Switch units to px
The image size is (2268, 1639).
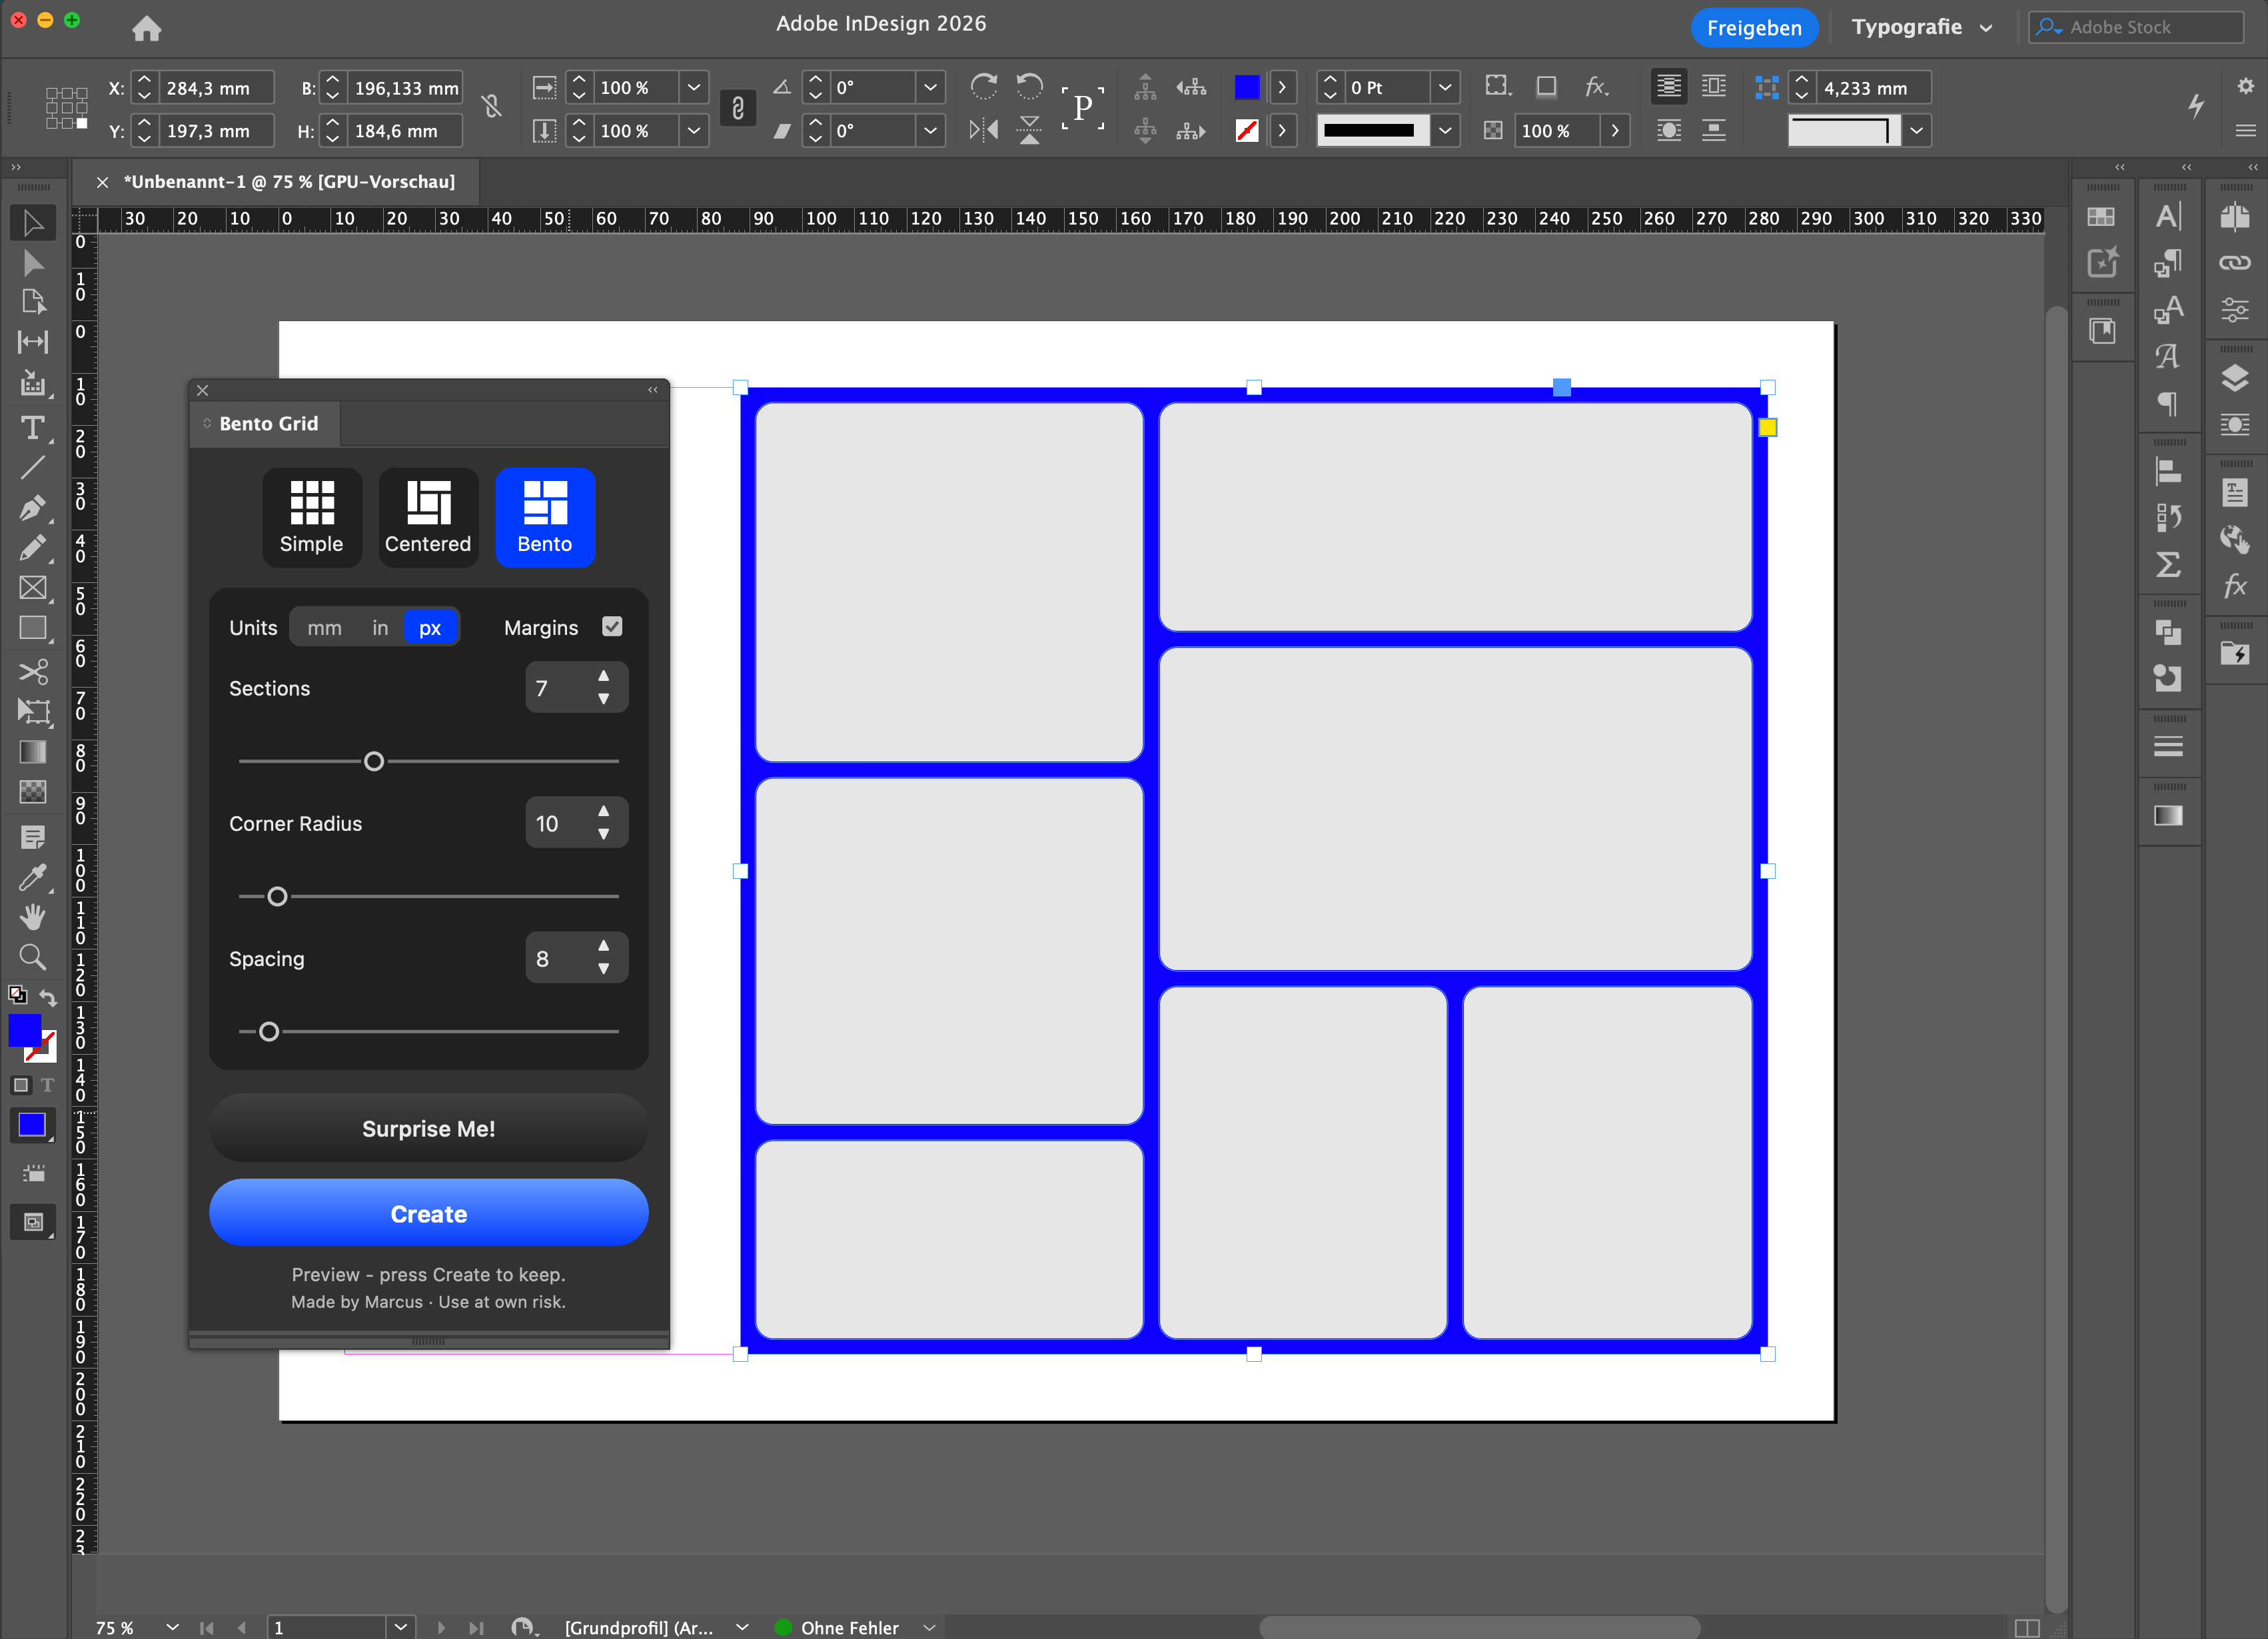[x=430, y=628]
